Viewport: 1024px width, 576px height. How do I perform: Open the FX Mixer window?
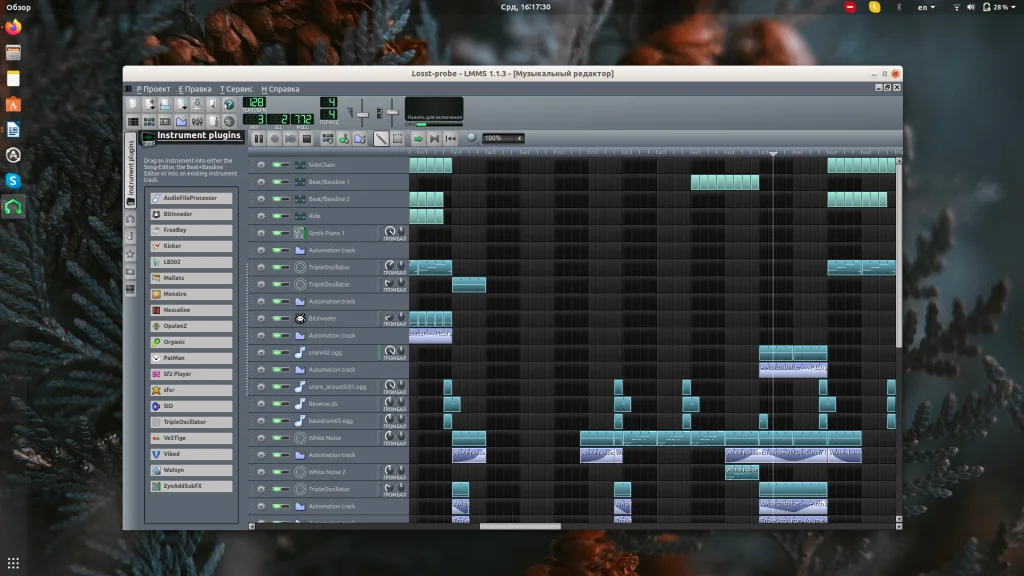tap(198, 121)
